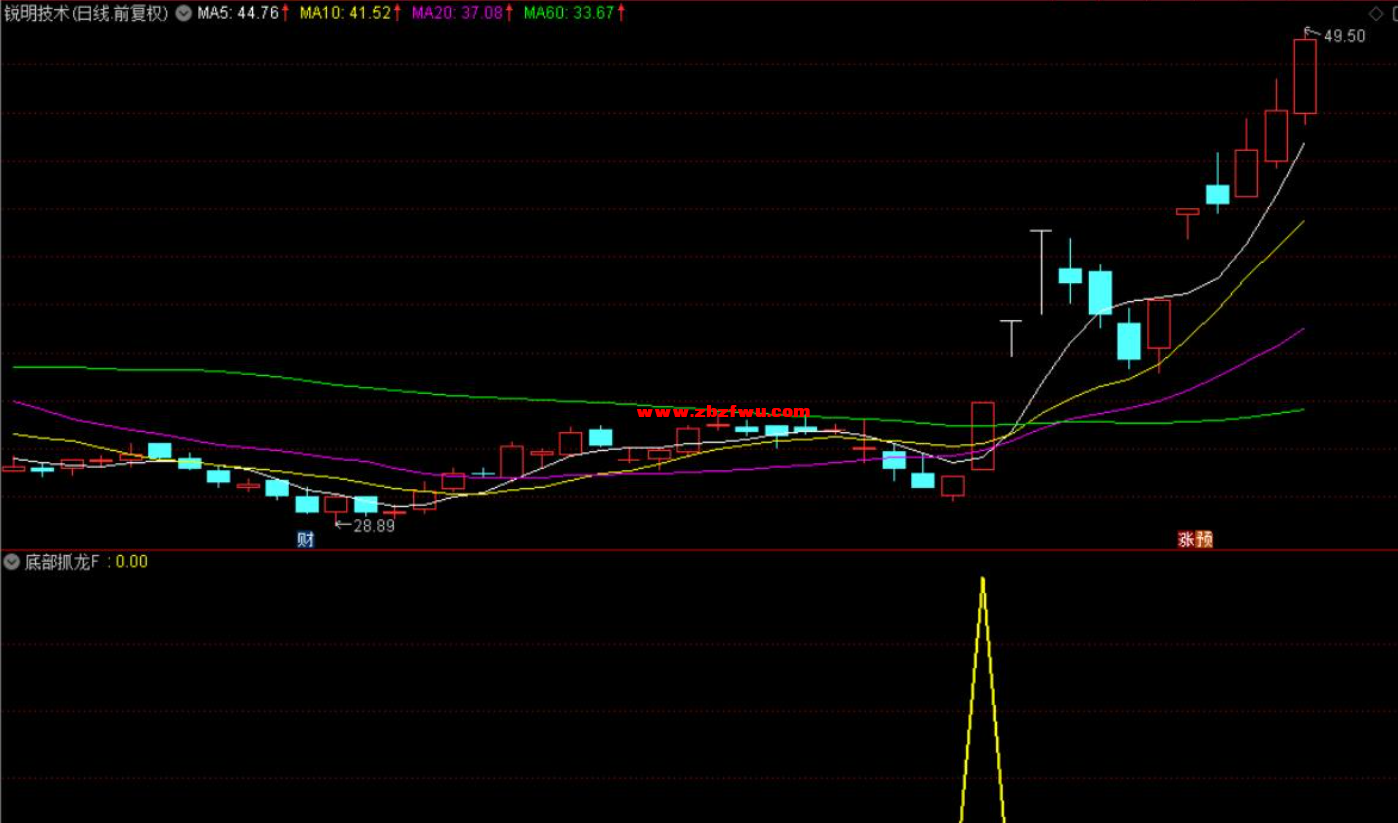The height and width of the screenshot is (823, 1398).
Task: Click the diamond icon at top-right corner
Action: [1377, 13]
